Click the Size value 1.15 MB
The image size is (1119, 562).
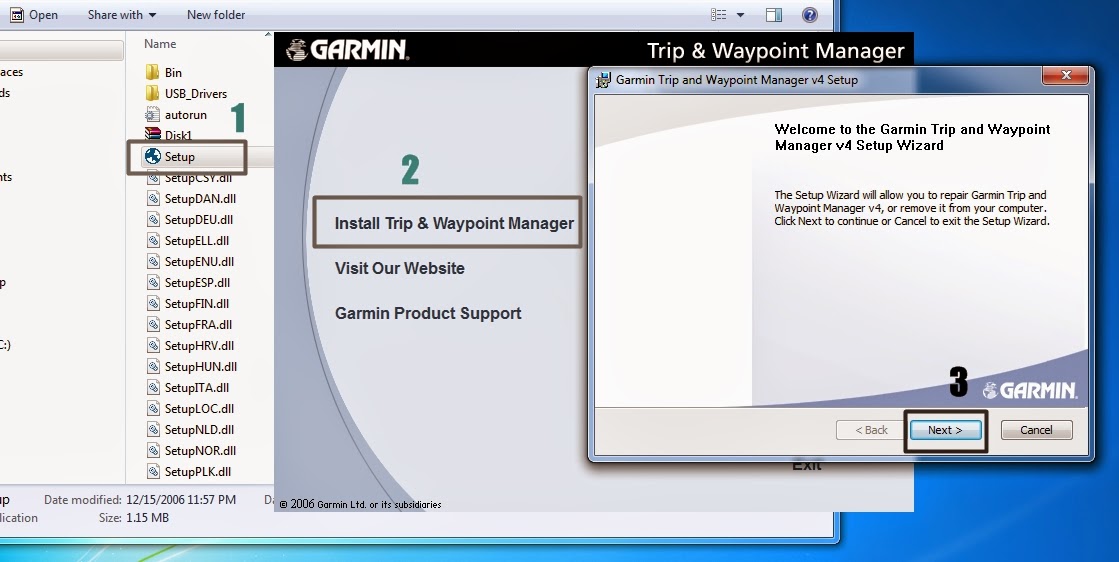tap(148, 518)
